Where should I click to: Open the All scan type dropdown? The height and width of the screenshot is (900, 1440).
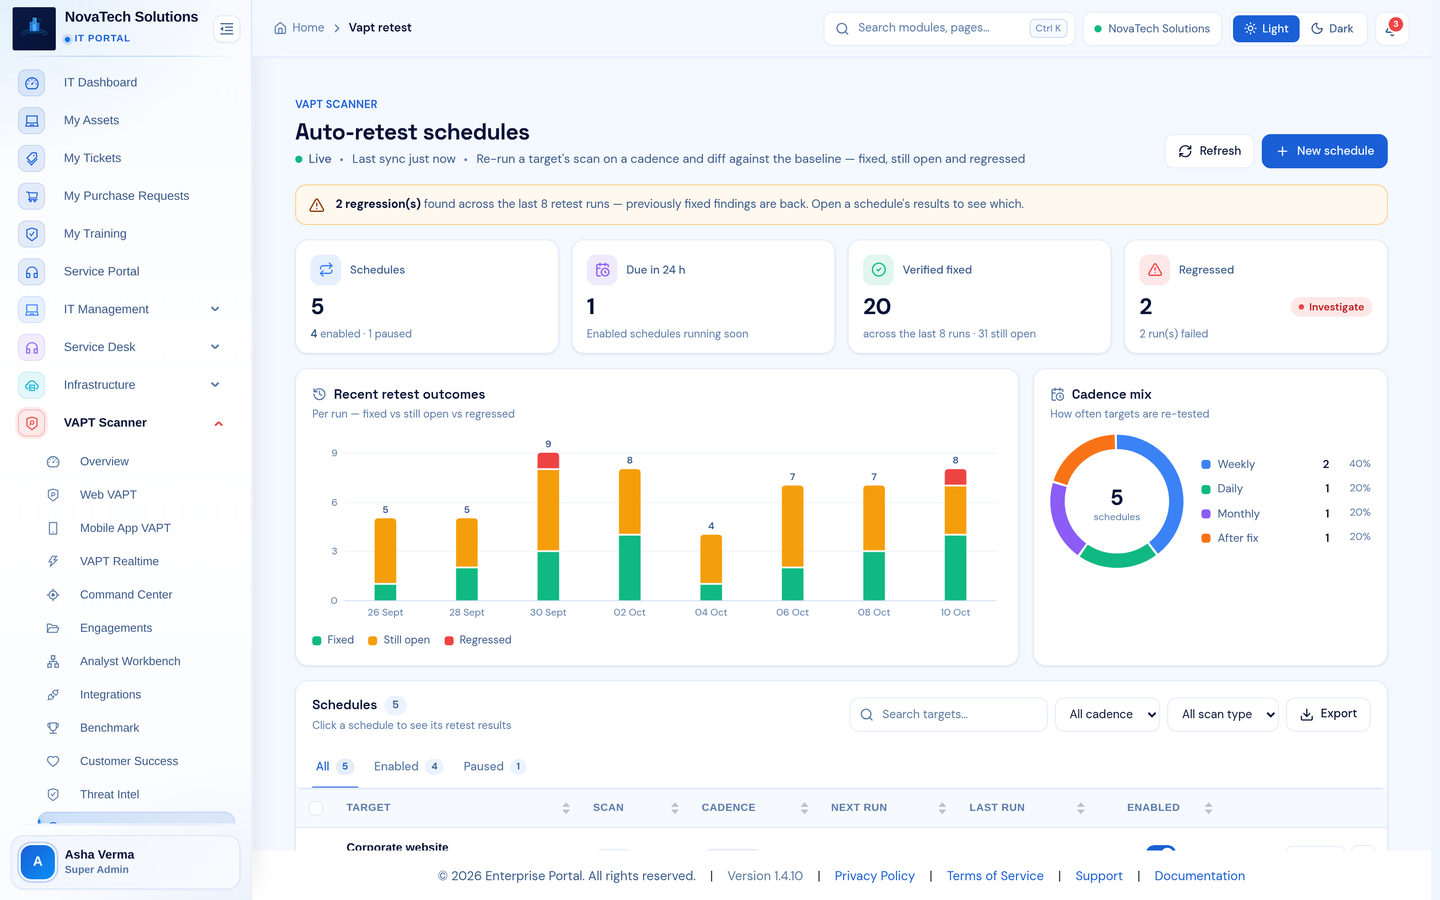[1223, 714]
